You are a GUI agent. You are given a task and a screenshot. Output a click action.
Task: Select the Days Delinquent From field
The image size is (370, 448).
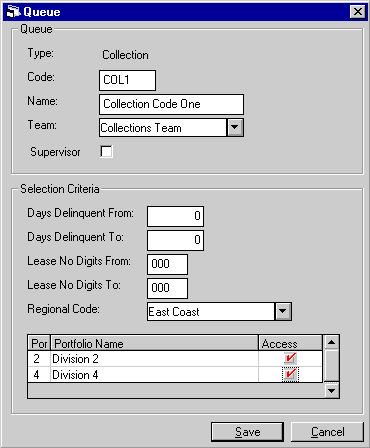[x=175, y=216]
